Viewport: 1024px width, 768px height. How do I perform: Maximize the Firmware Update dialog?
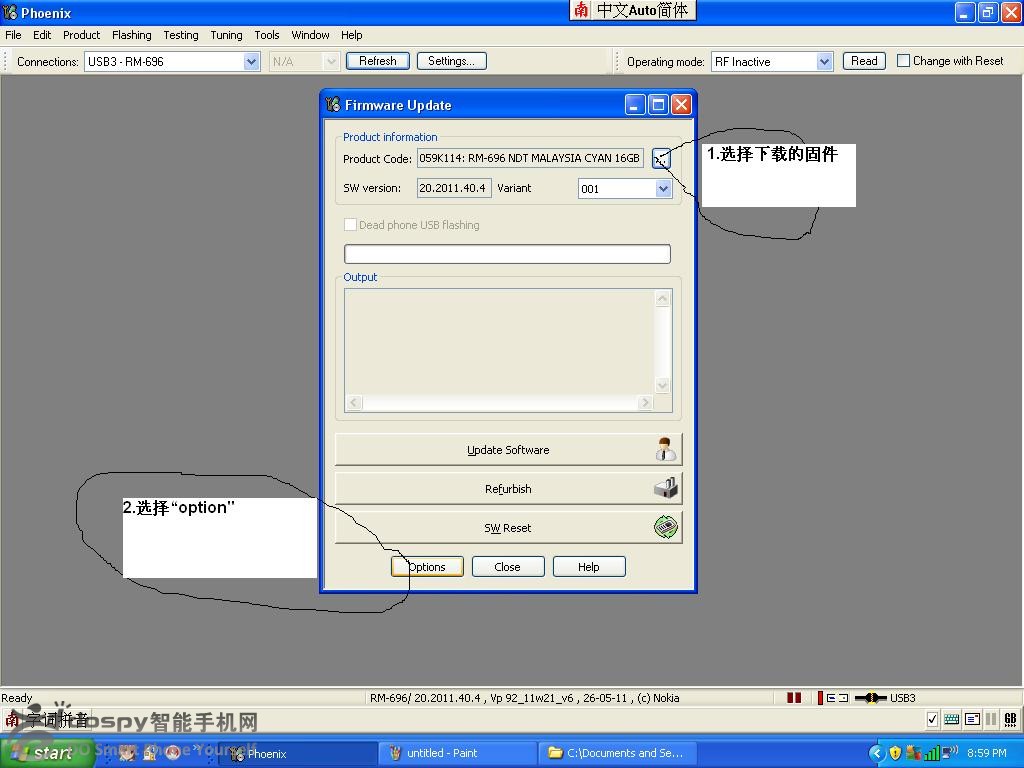658,104
